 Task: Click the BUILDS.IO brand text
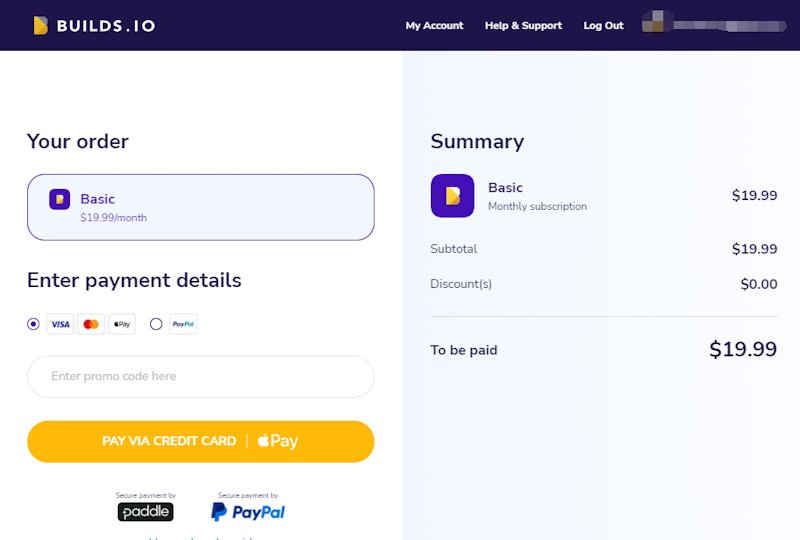106,26
